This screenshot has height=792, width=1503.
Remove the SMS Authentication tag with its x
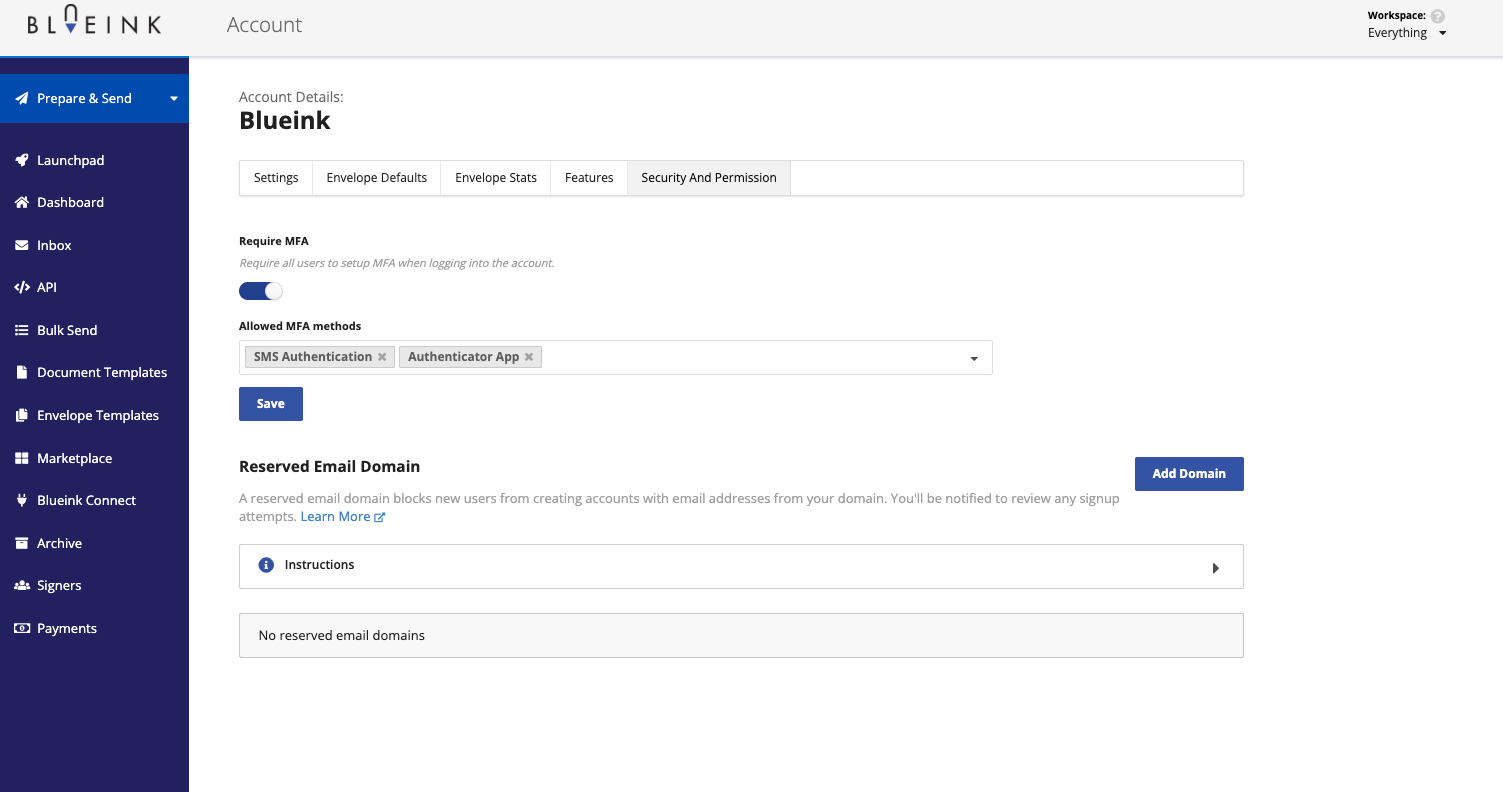tap(382, 357)
